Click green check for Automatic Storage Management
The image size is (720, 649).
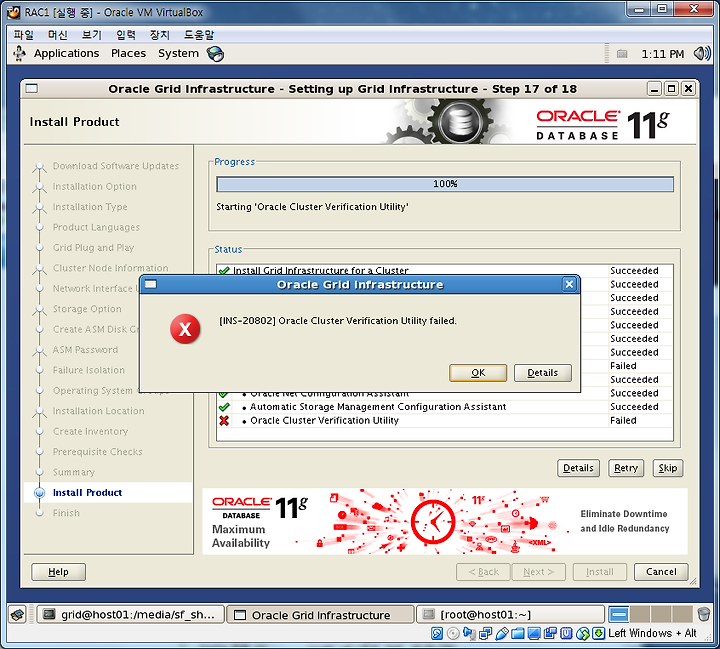tap(224, 407)
